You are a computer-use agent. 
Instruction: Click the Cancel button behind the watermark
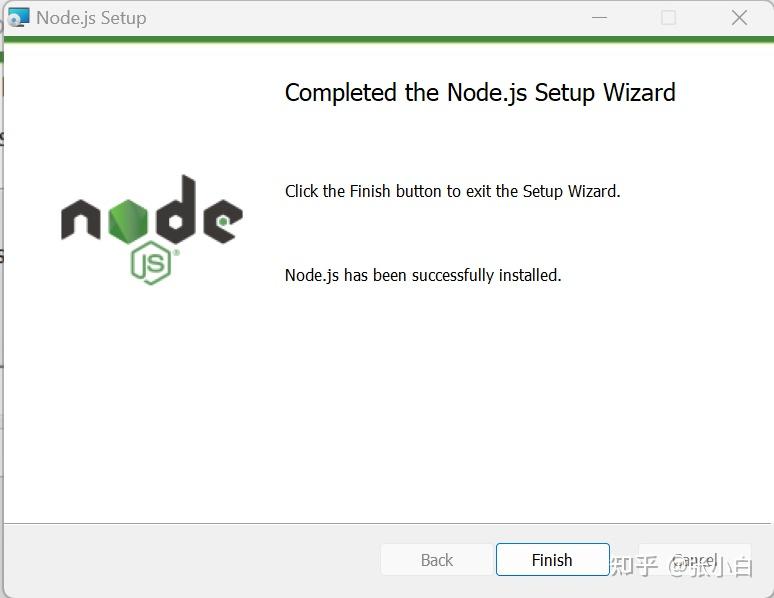pyautogui.click(x=695, y=559)
